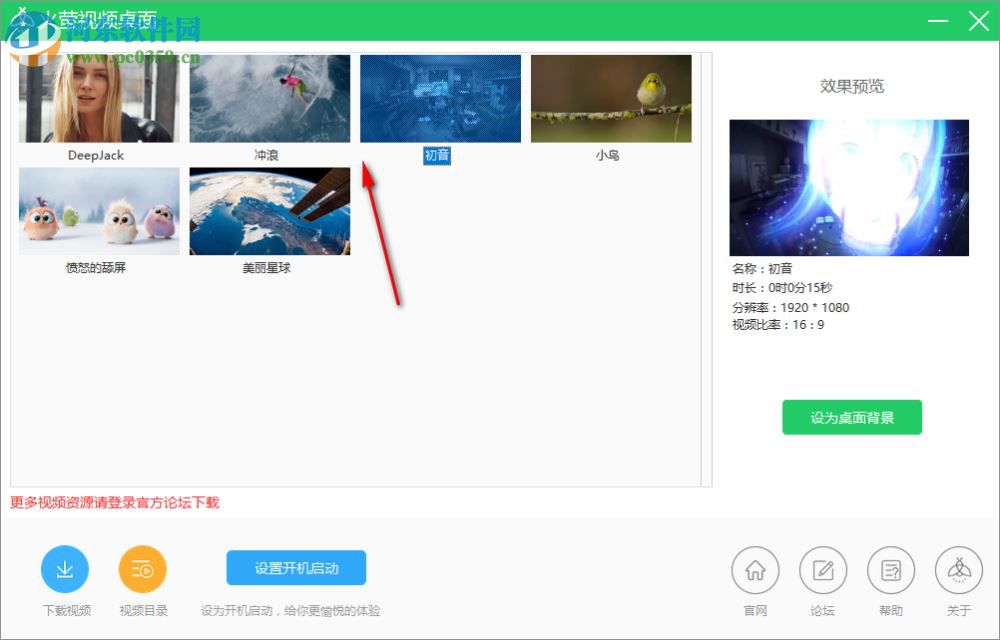Open the 关于 (About) icon
1000x640 pixels.
coord(958,568)
